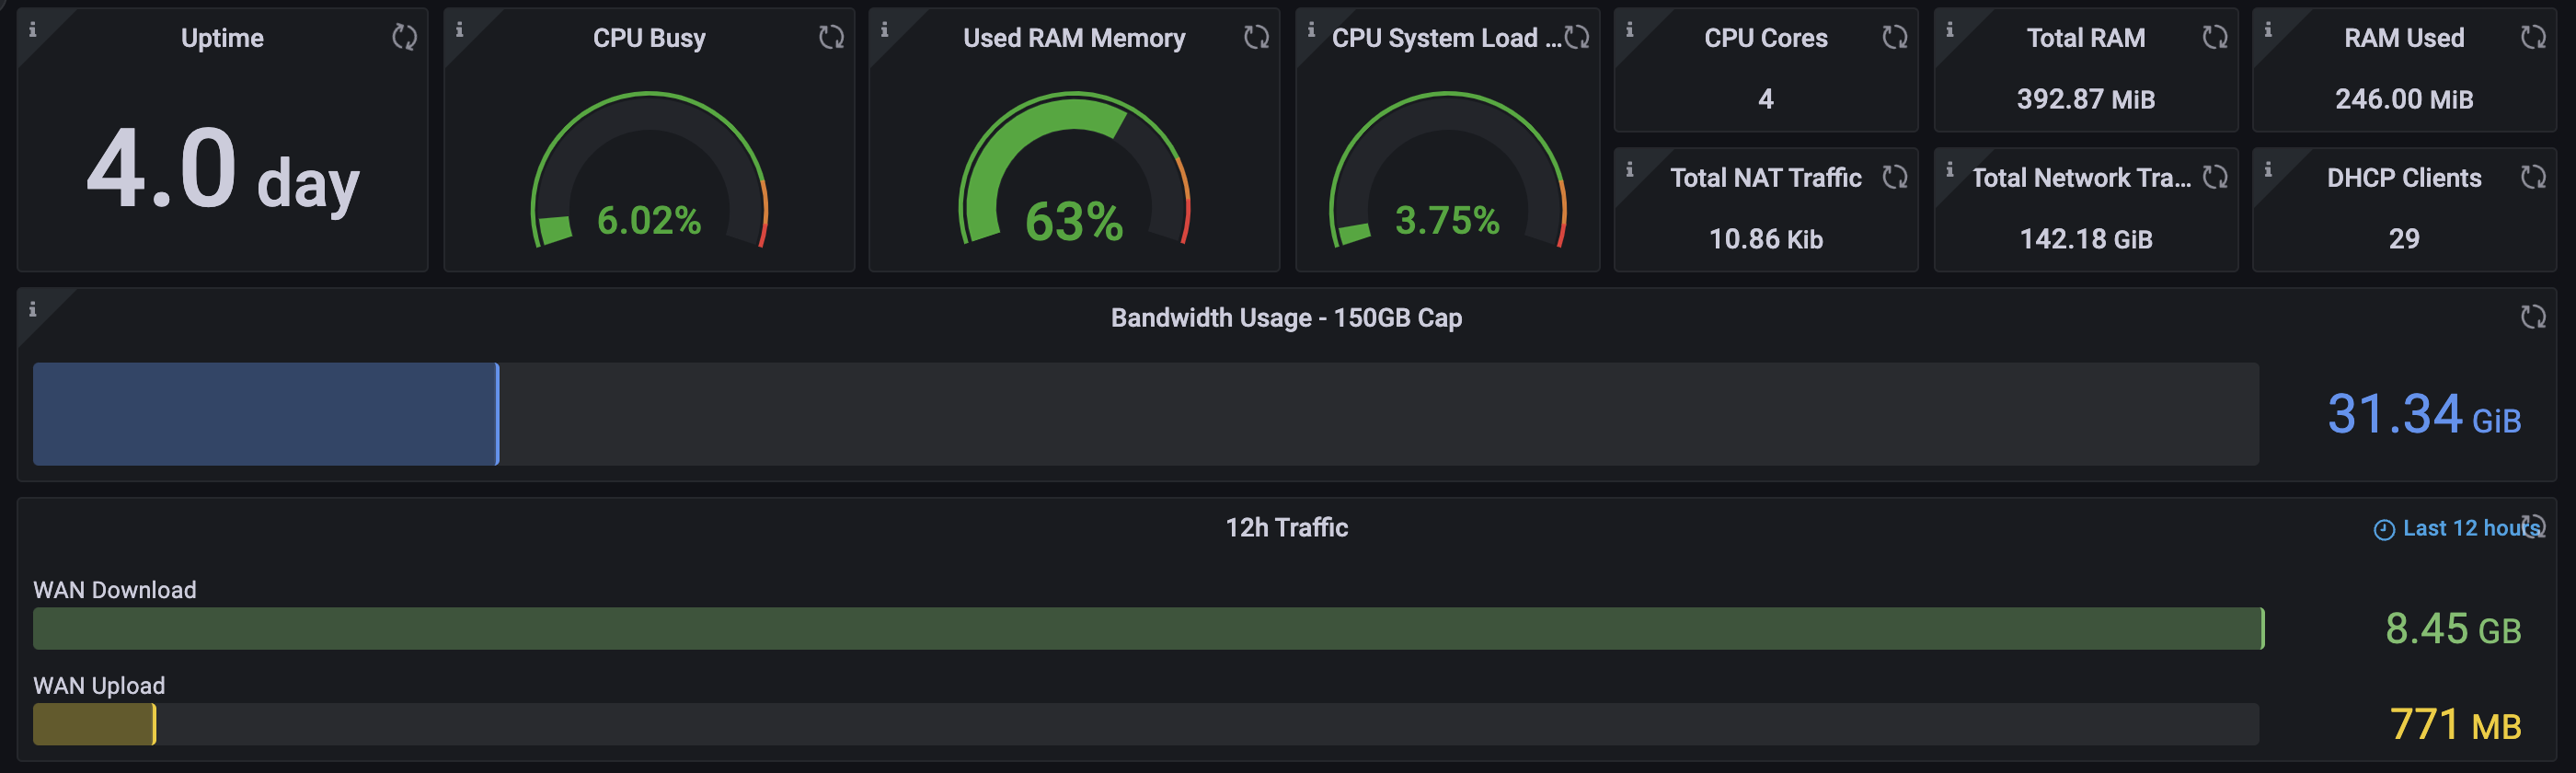Click the refresh icon on CPU Busy panel

(831, 37)
